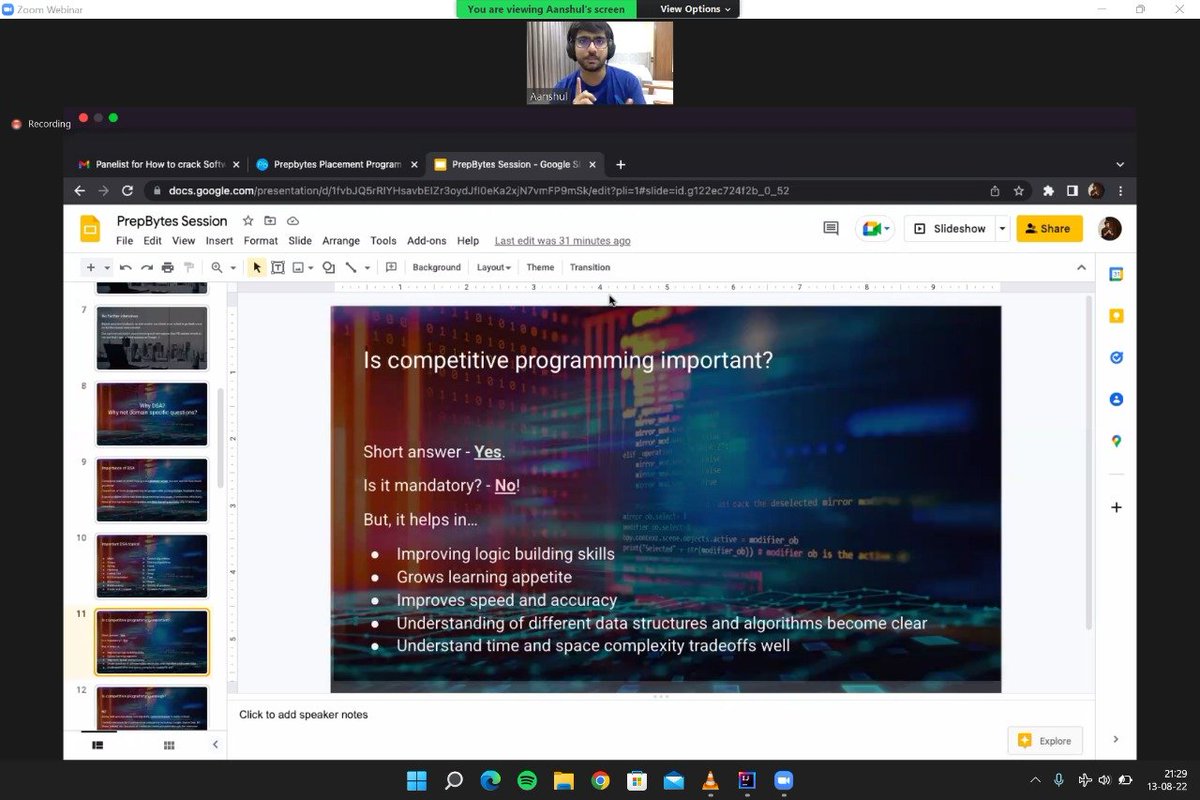The width and height of the screenshot is (1200, 800).
Task: Open the Google Meet call dropdown
Action: [874, 229]
